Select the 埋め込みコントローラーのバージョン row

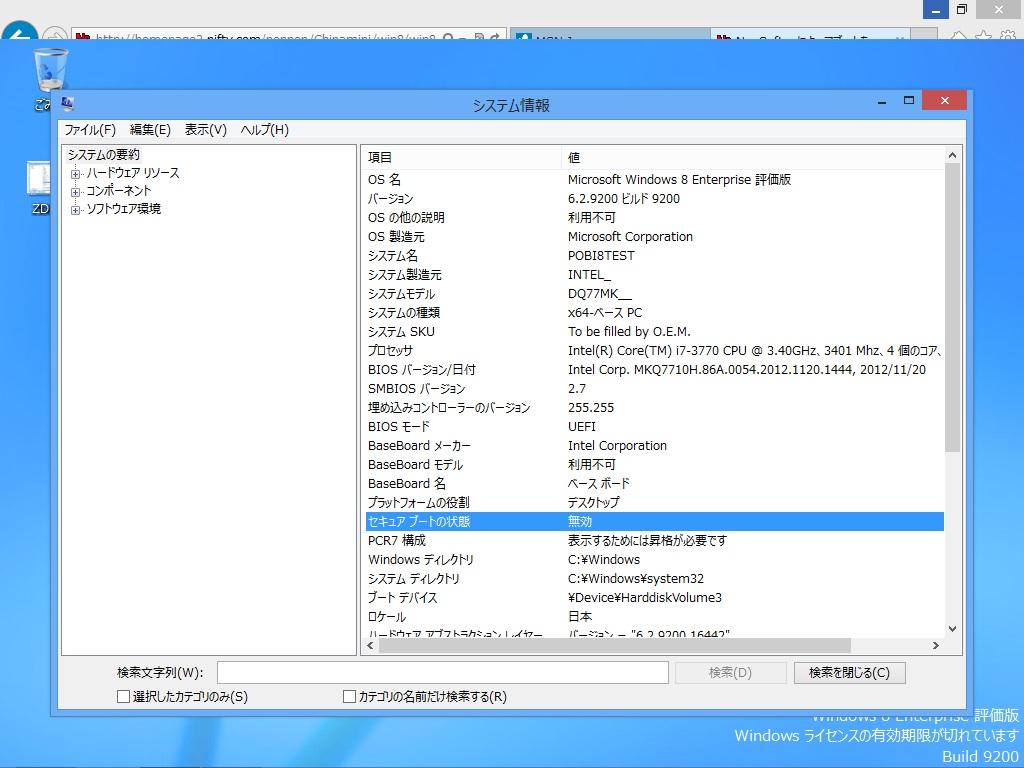(x=653, y=408)
